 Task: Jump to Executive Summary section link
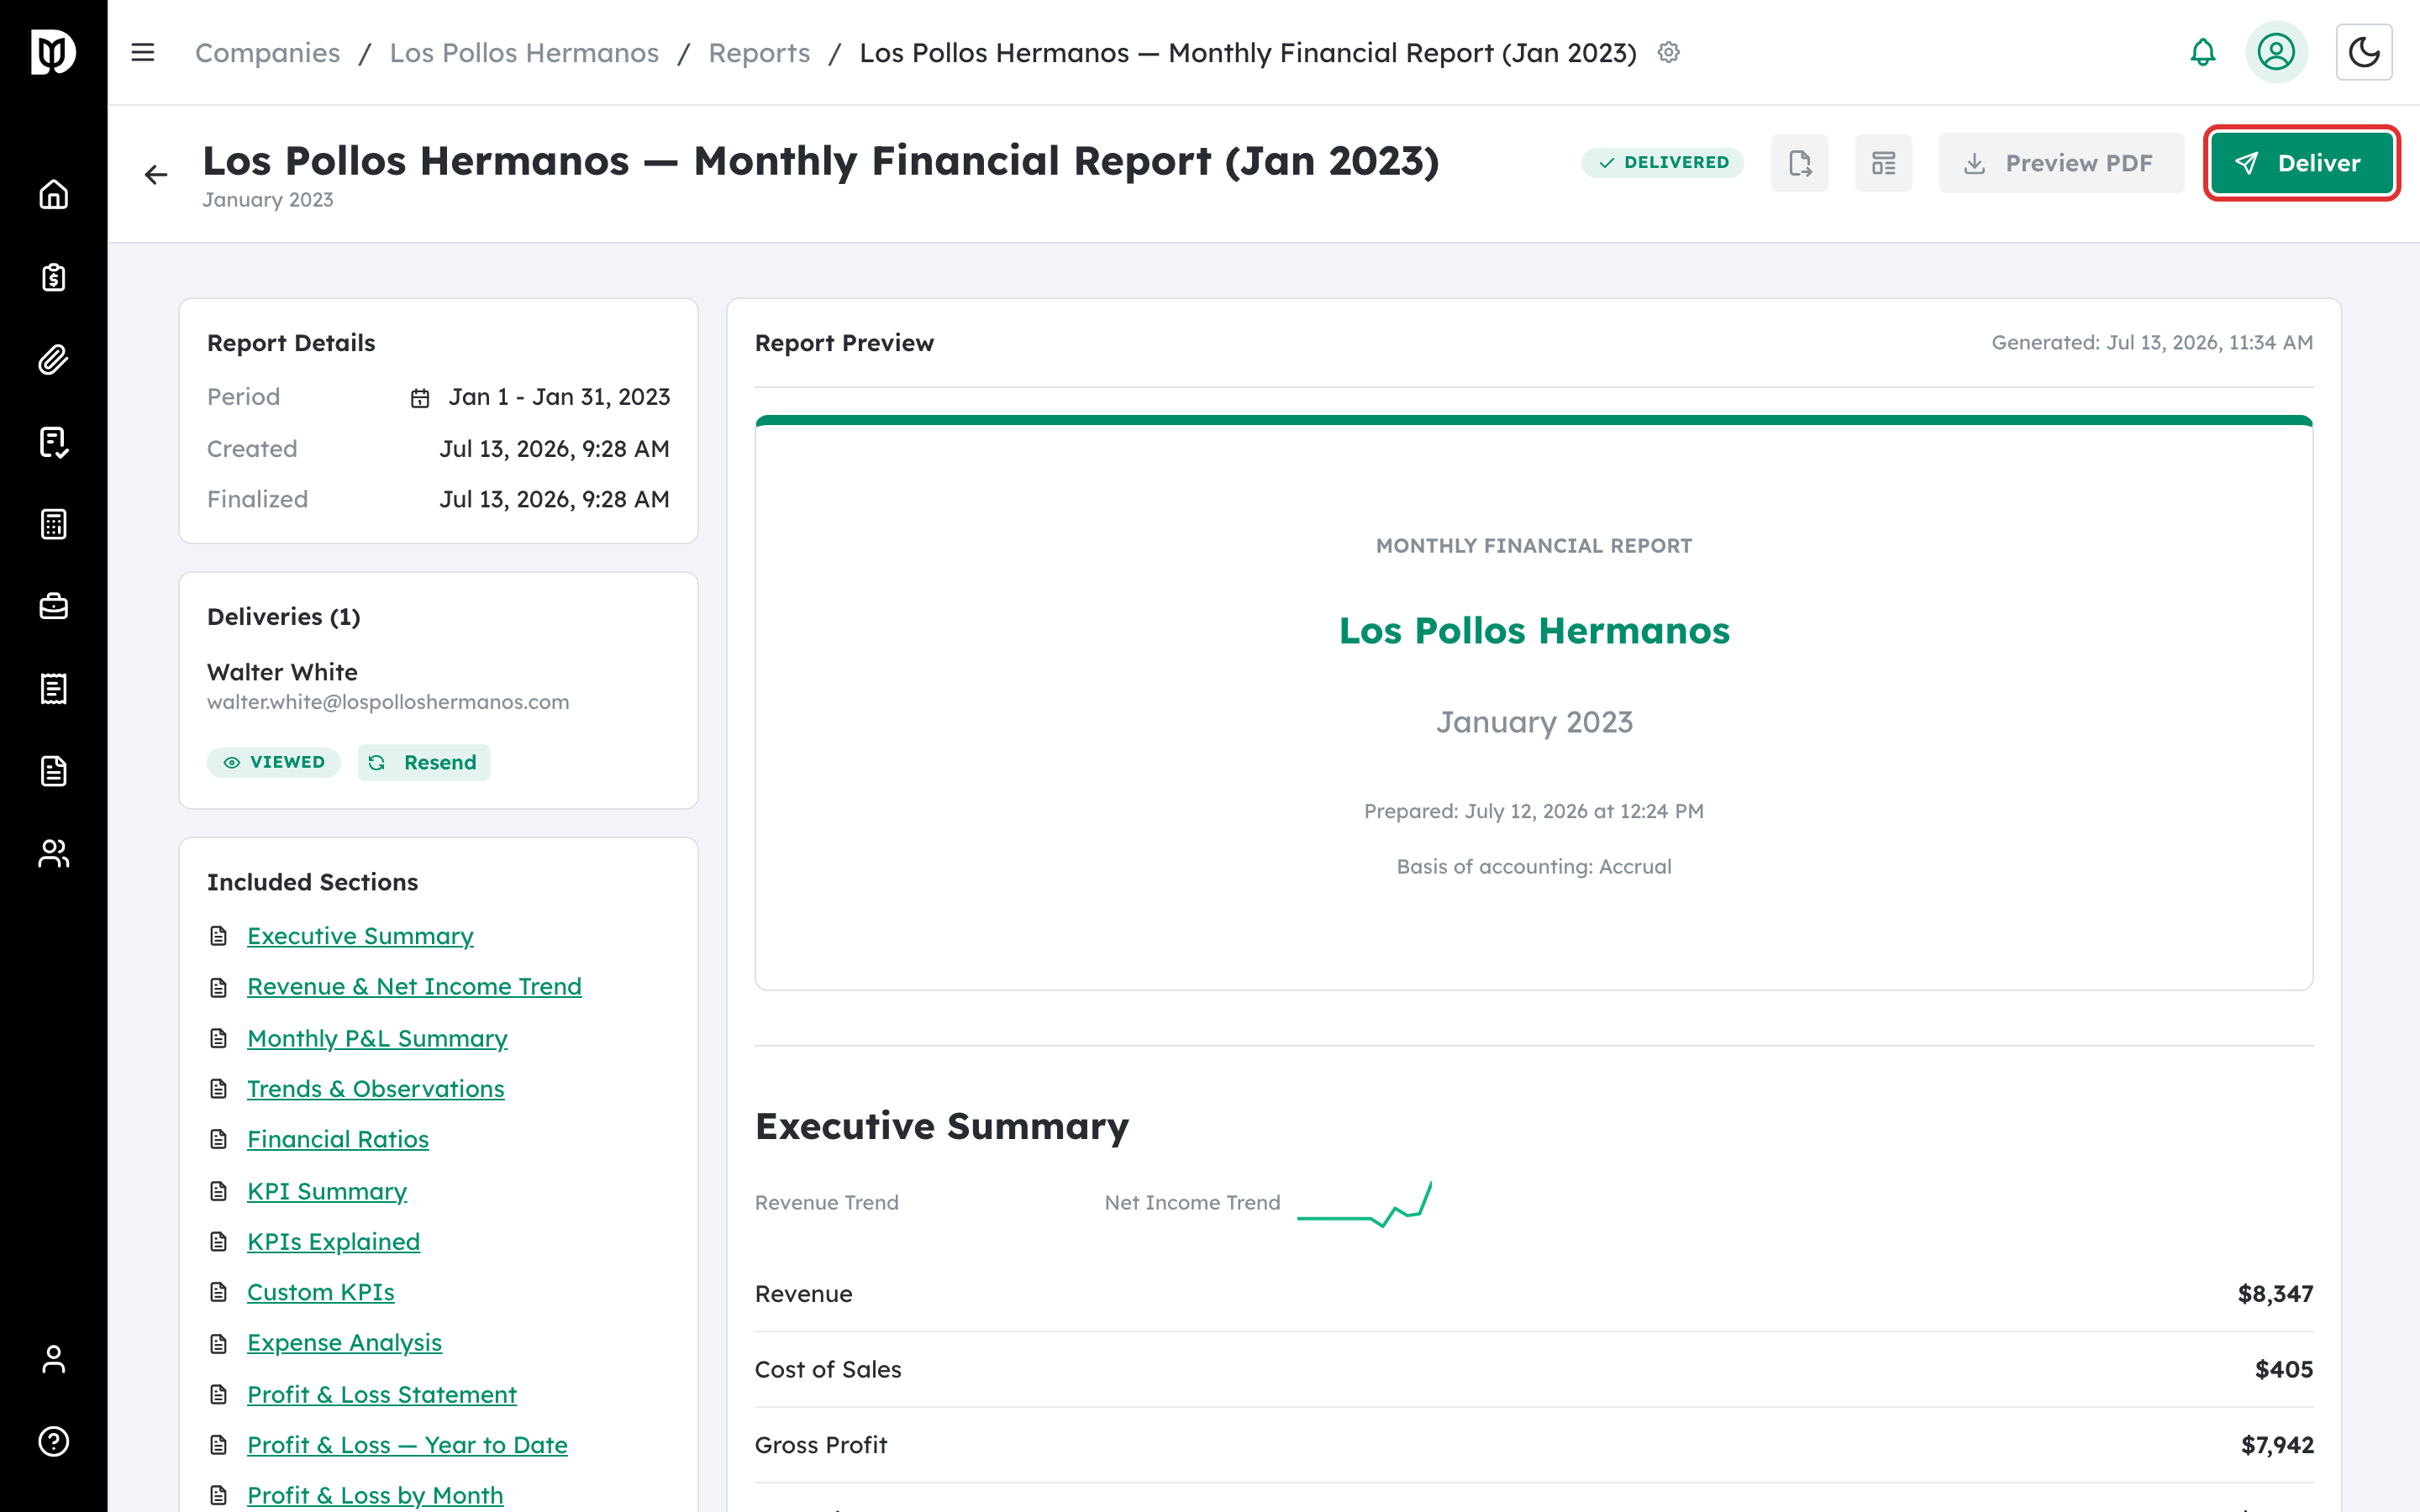(360, 936)
